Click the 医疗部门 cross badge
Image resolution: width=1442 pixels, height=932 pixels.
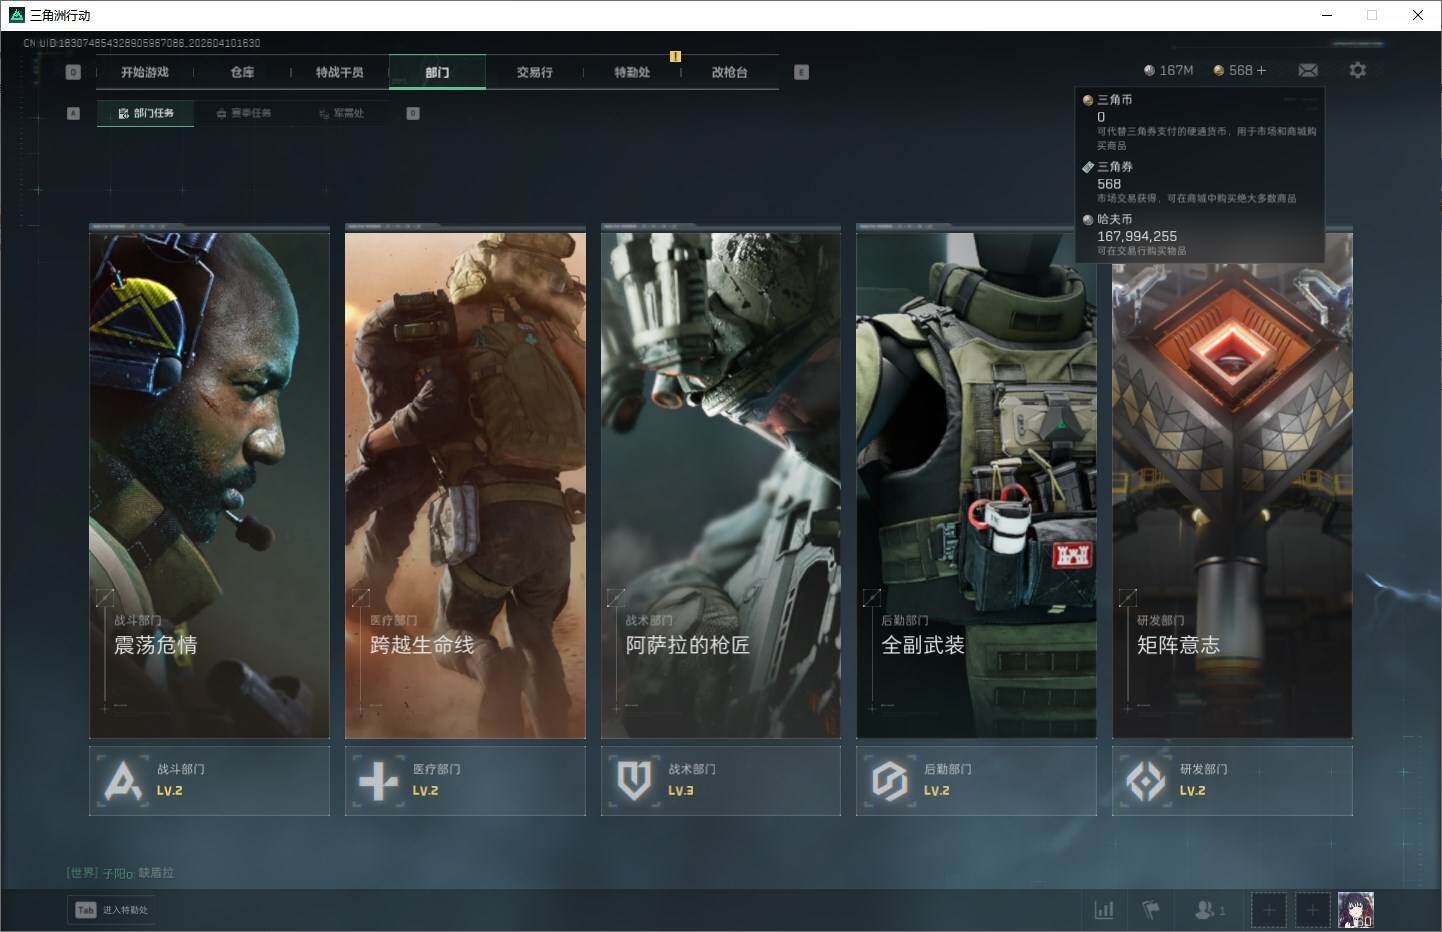tap(465, 781)
